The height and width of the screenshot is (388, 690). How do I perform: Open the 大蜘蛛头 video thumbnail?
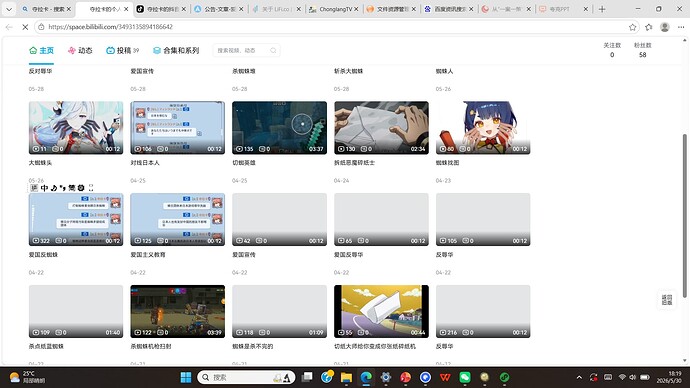pyautogui.click(x=76, y=128)
